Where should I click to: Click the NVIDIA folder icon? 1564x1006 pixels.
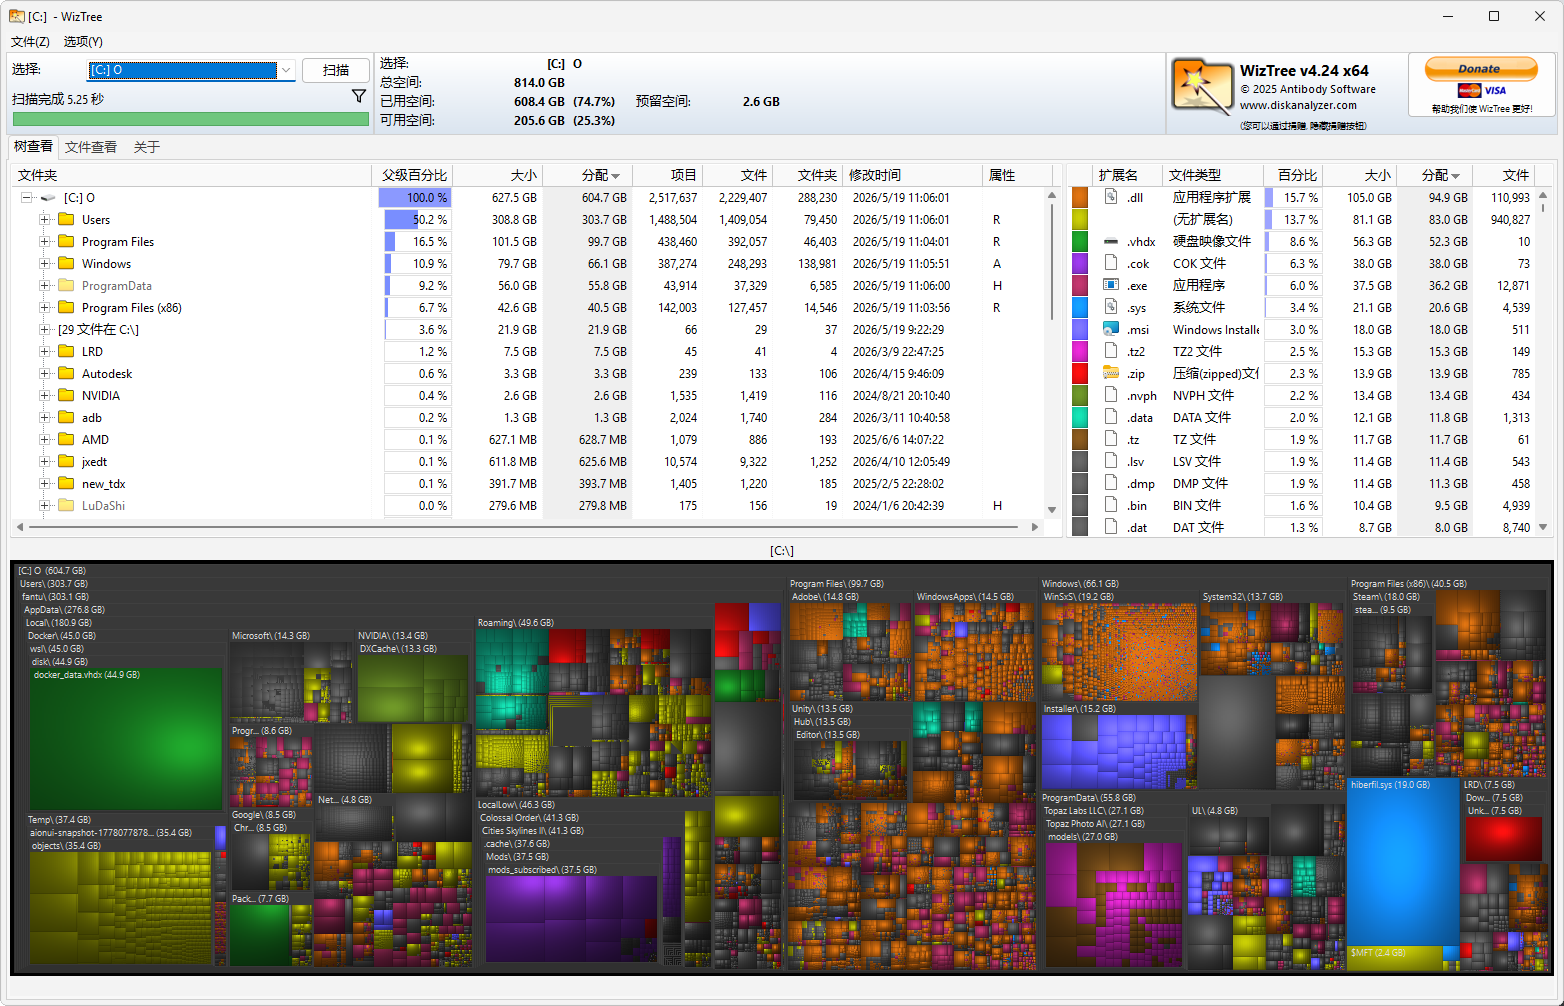67,395
